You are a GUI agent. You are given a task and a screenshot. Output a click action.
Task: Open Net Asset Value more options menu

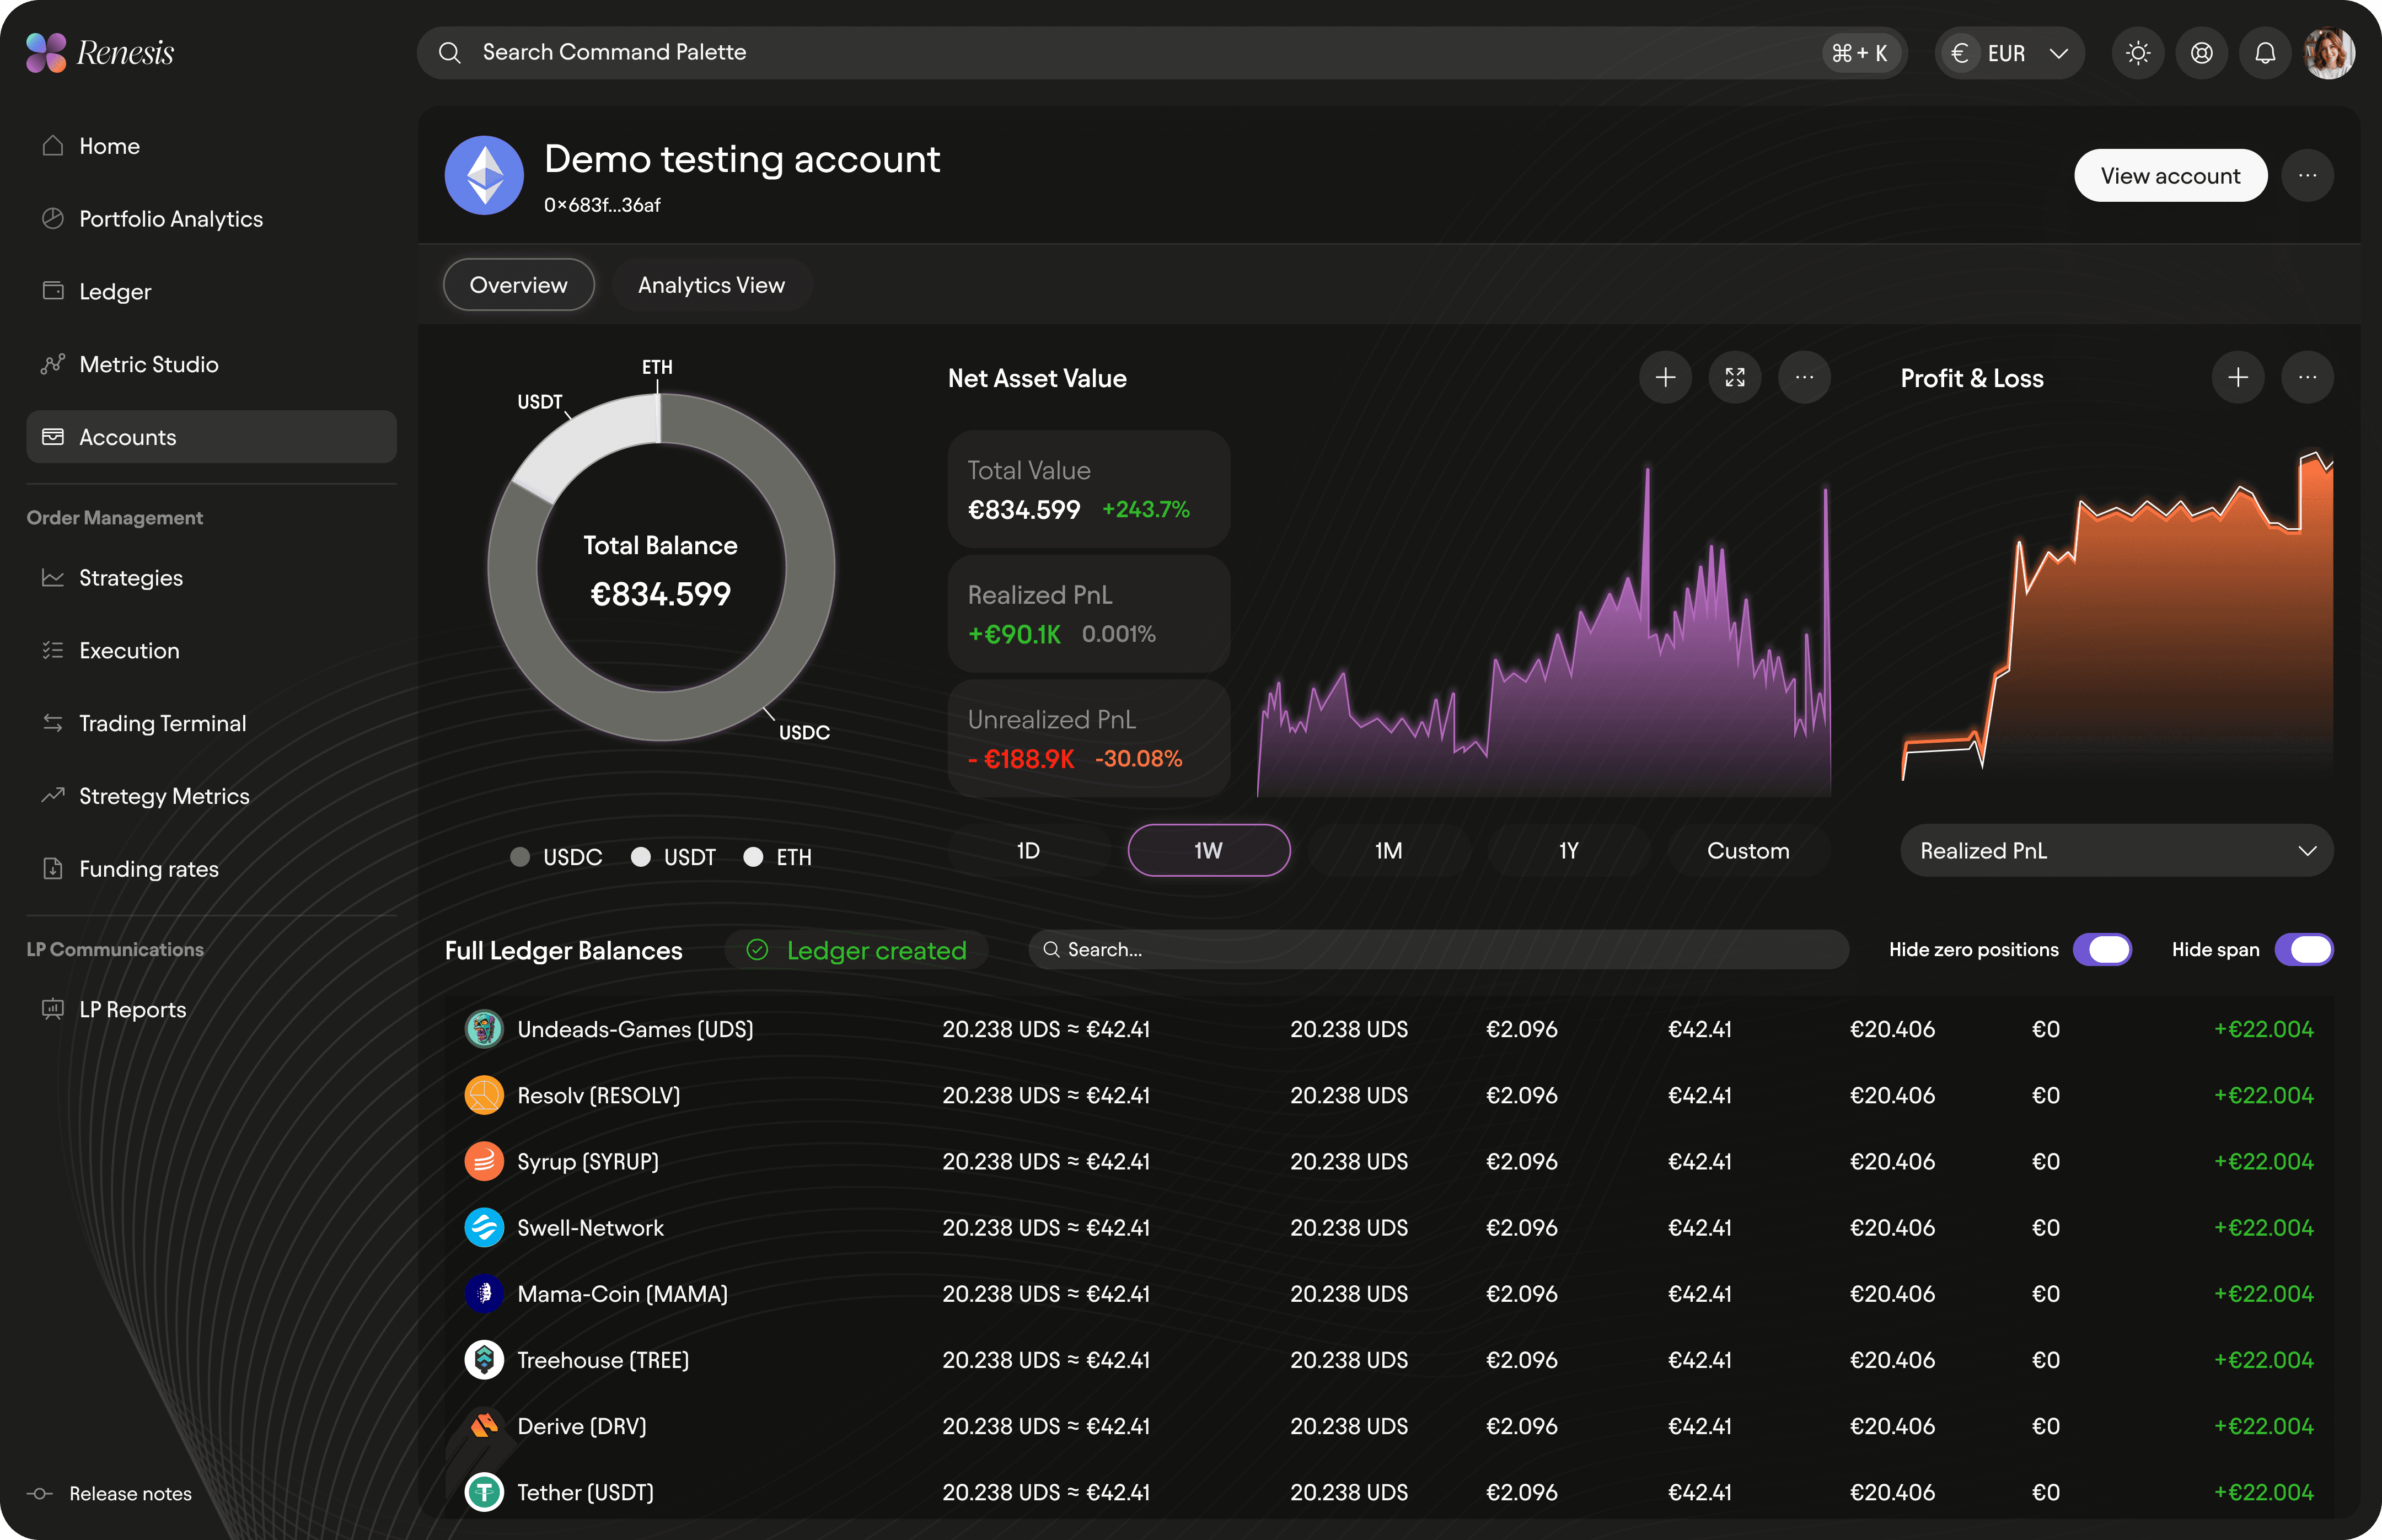point(1804,377)
